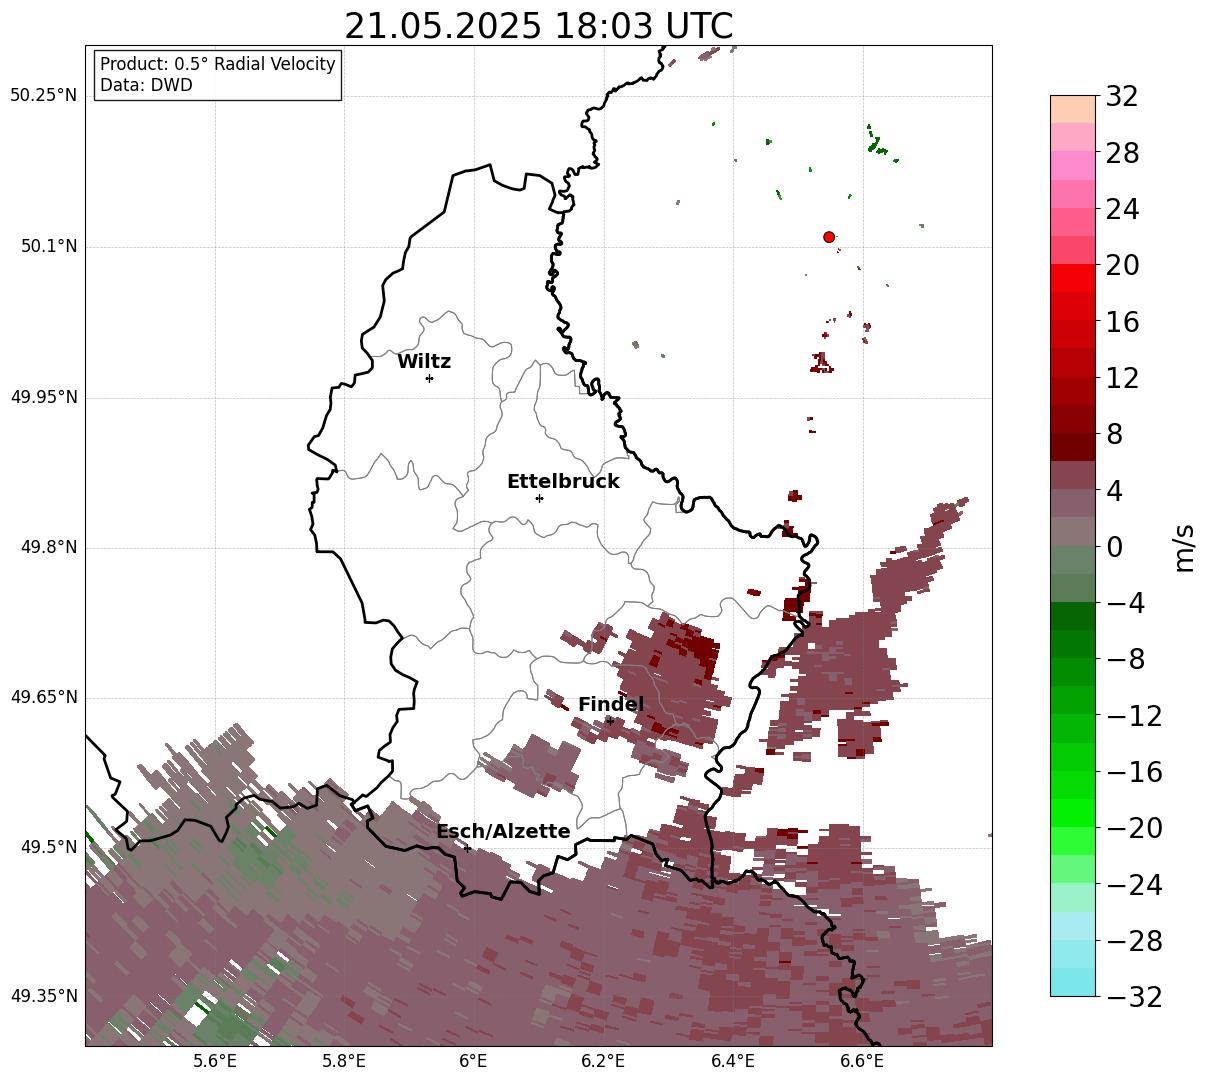Click the −32 colorbar tick label
This screenshot has width=1207, height=1081.
1134,997
